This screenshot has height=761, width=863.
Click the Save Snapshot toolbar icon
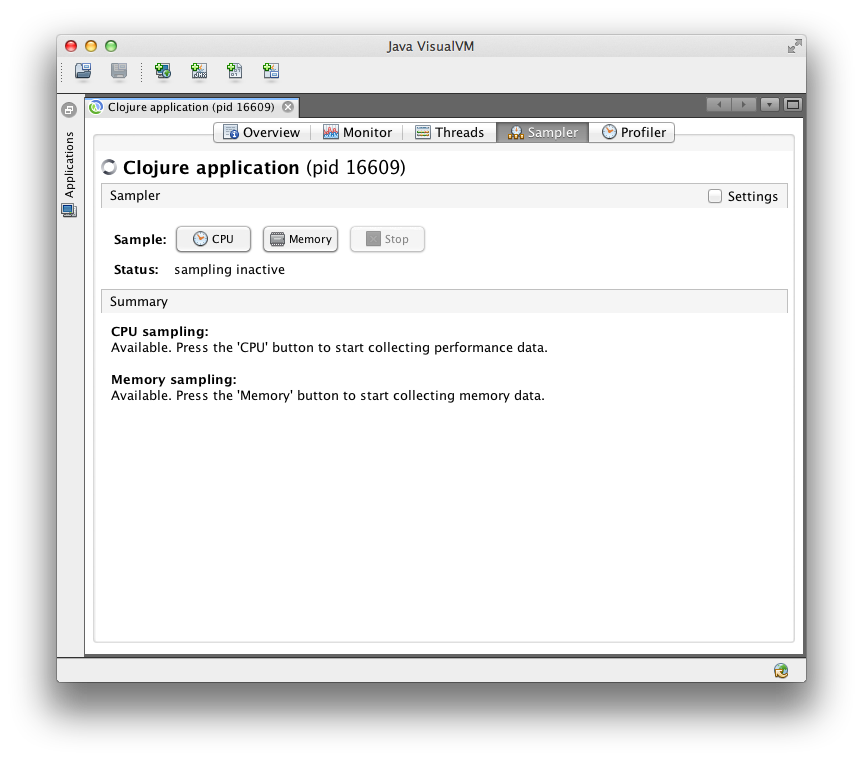tap(119, 70)
